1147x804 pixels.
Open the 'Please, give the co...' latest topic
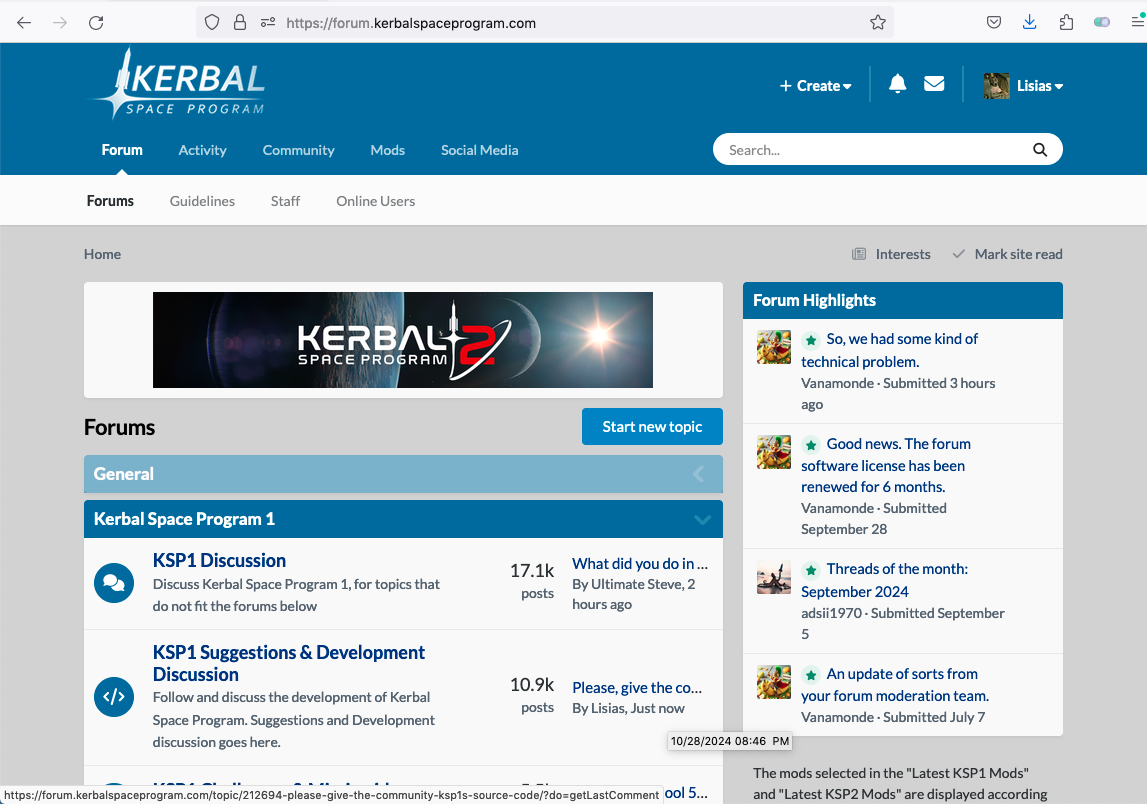[x=637, y=688]
